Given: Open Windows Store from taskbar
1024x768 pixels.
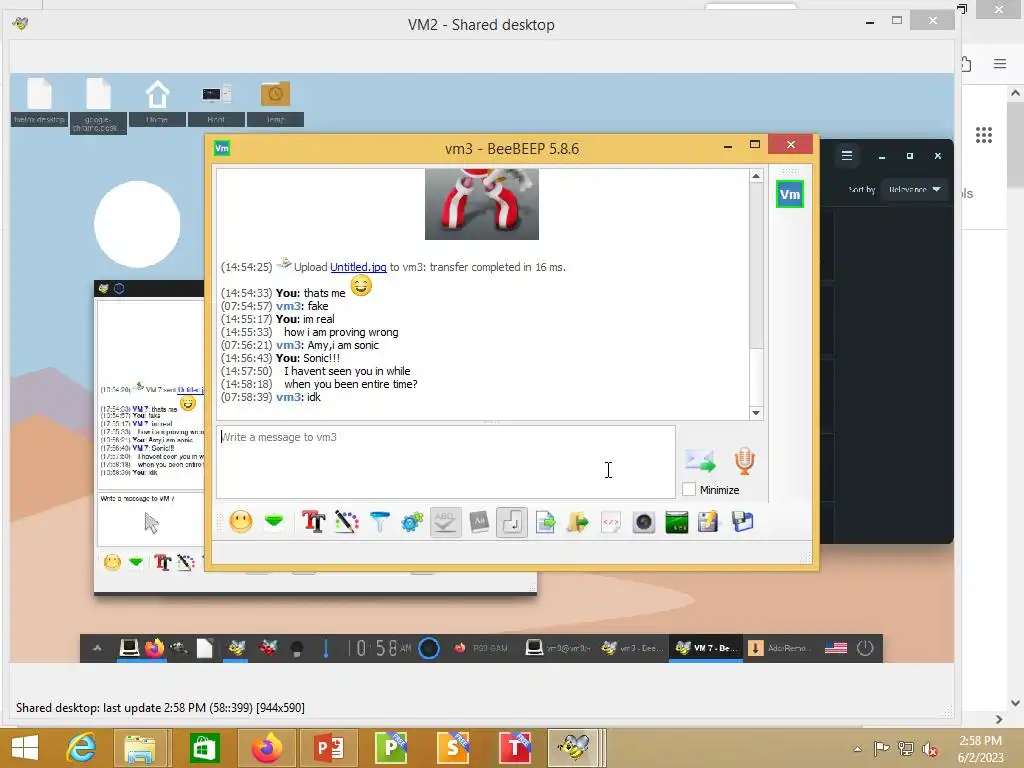Looking at the screenshot, I should (x=204, y=748).
